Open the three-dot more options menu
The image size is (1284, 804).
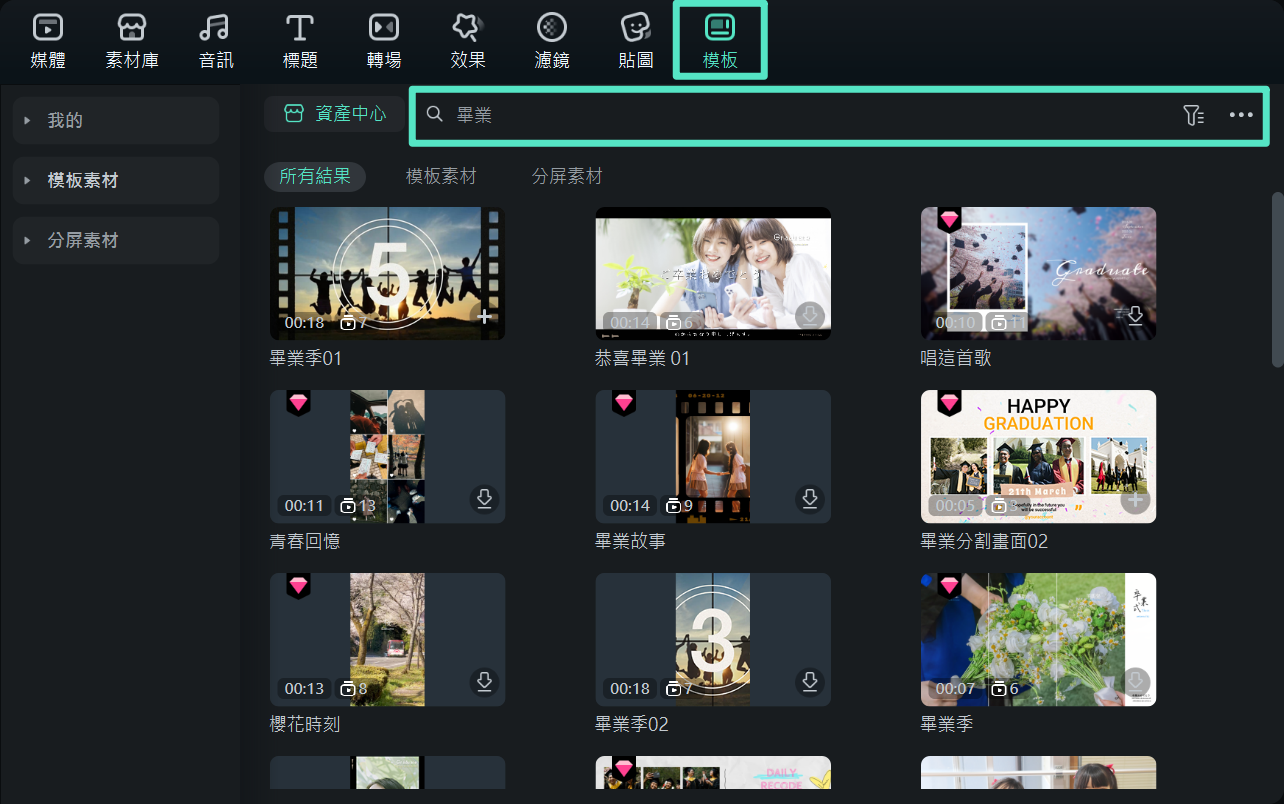click(x=1241, y=115)
